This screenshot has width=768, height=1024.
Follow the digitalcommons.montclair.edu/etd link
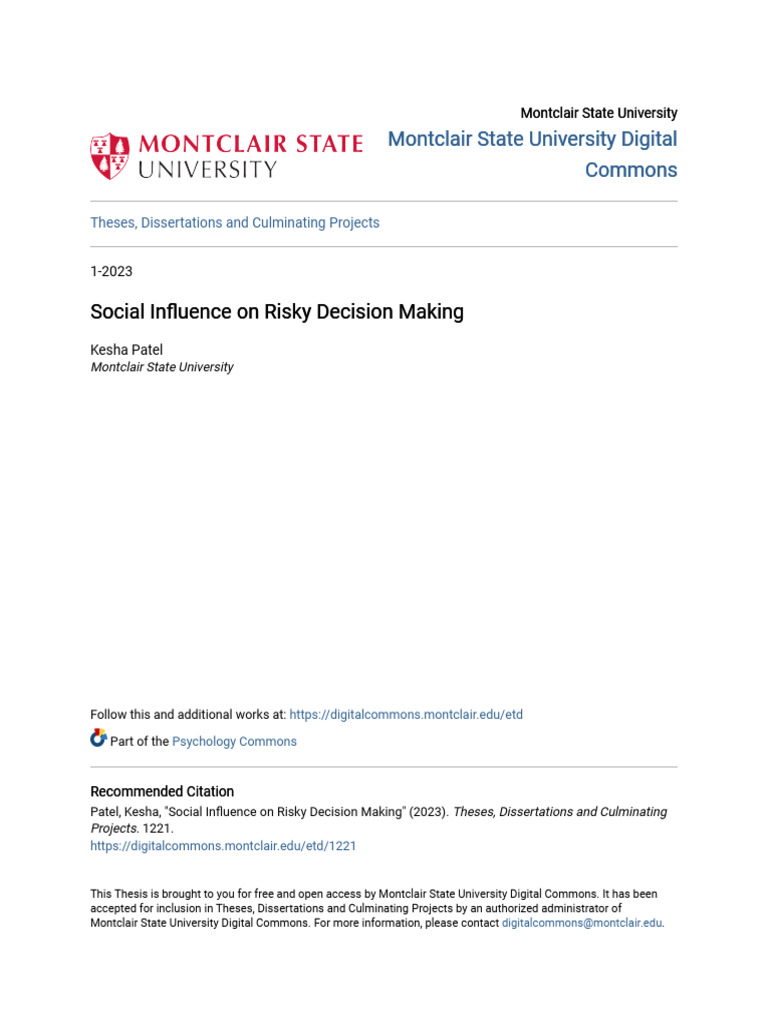[x=406, y=715]
